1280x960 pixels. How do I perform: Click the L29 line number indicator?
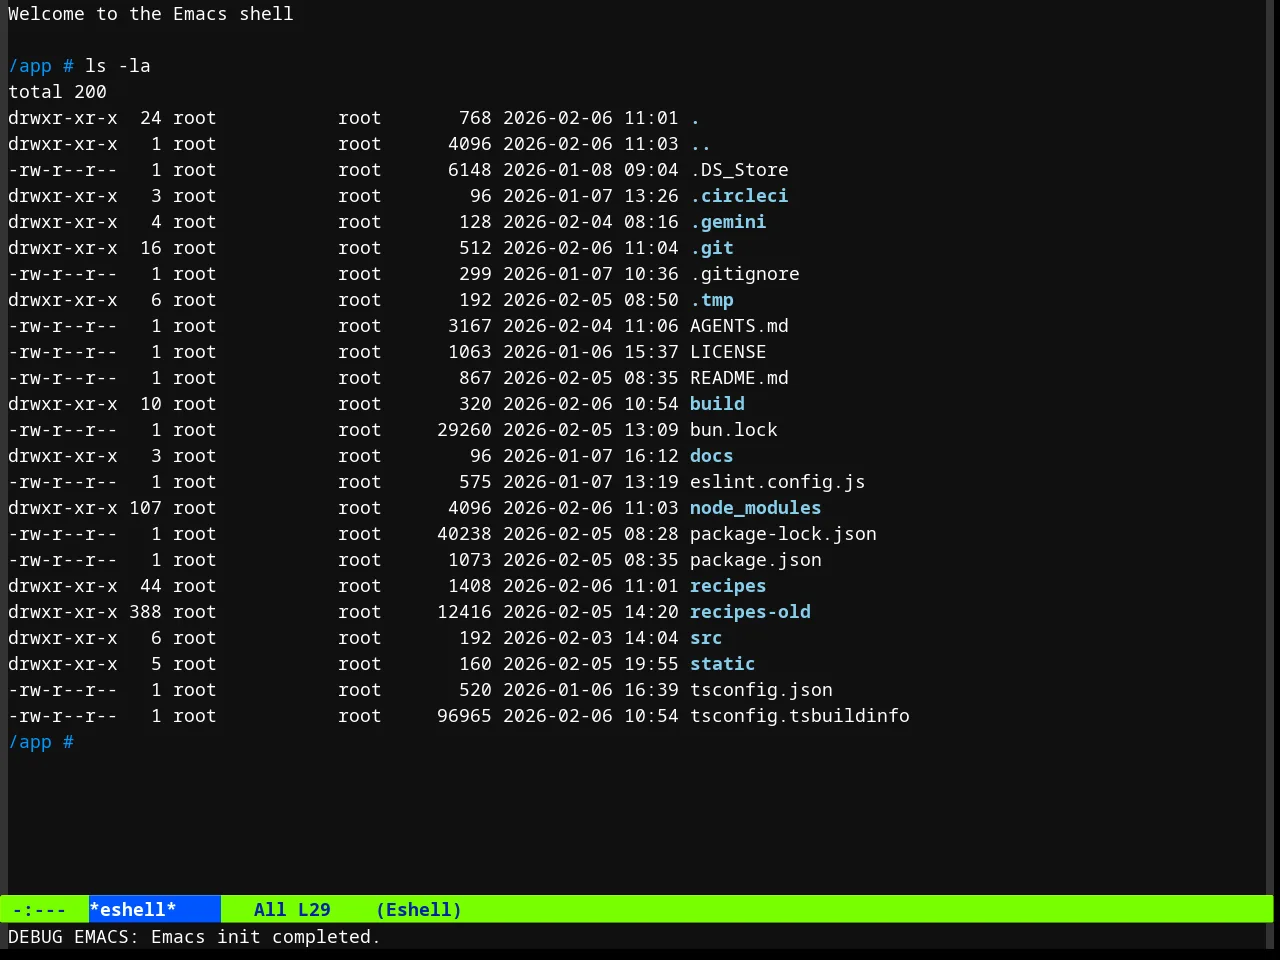point(314,909)
